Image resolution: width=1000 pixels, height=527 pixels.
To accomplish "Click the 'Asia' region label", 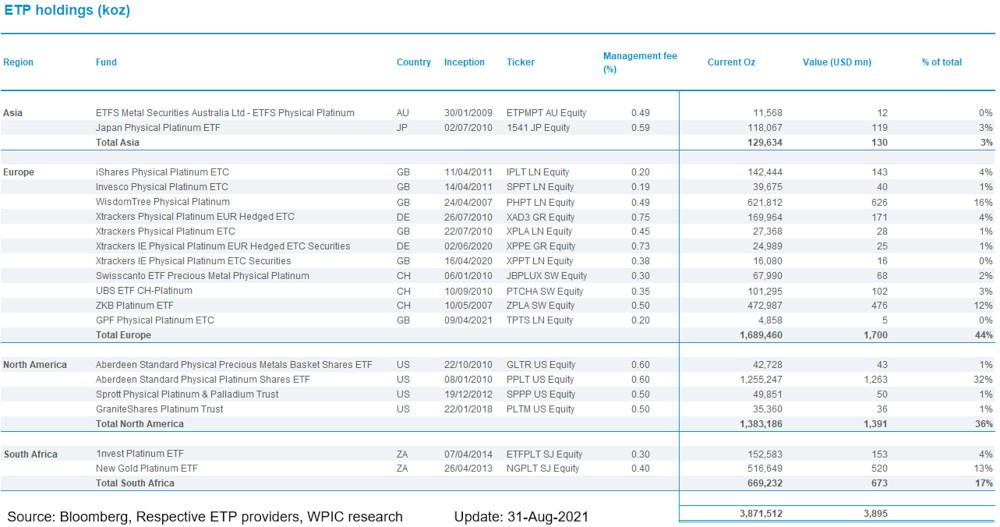I will (x=13, y=113).
